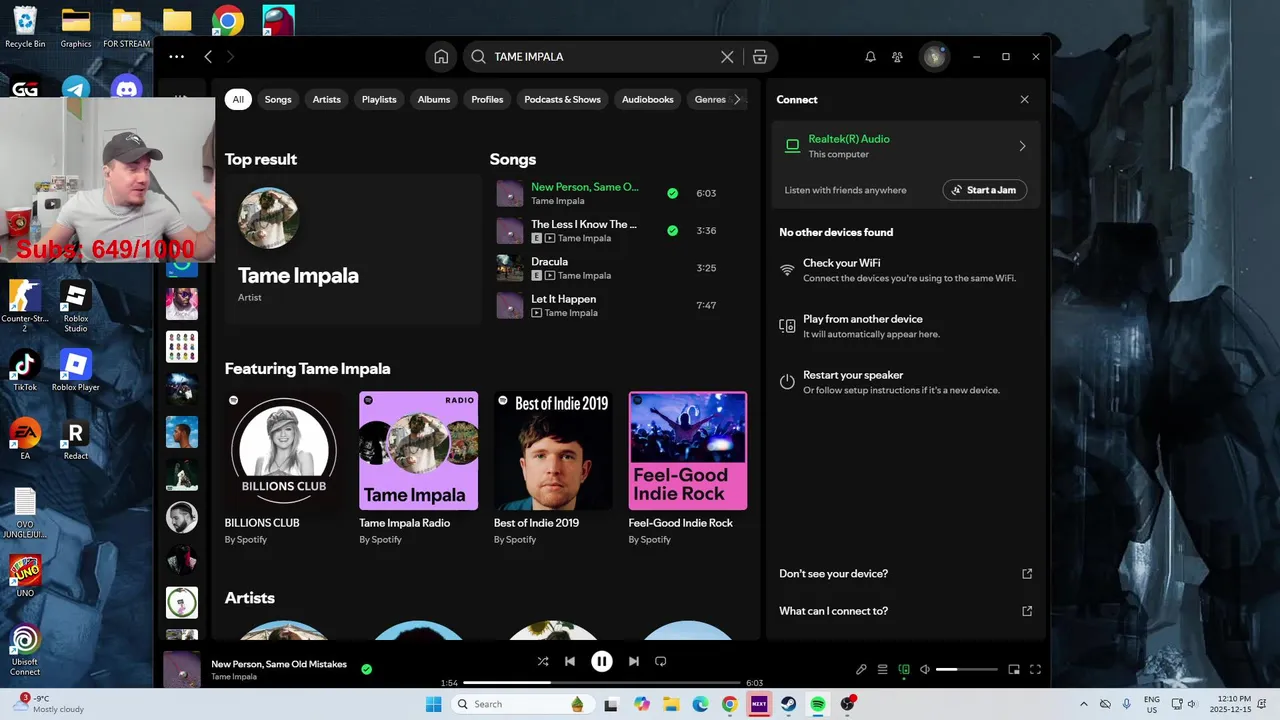The height and width of the screenshot is (720, 1280).
Task: Open the Recycle Bin on the desktop
Action: (25, 27)
